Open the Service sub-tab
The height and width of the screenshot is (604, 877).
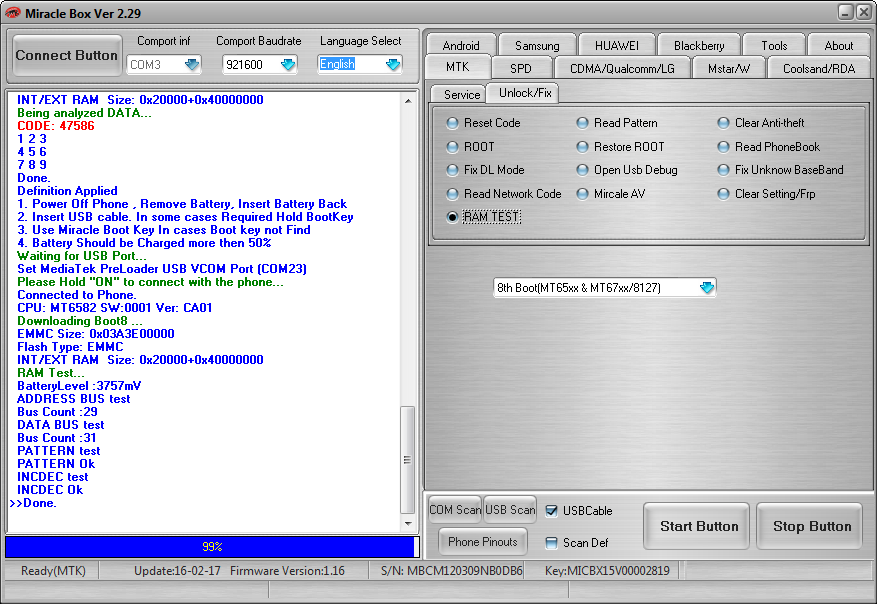point(461,95)
